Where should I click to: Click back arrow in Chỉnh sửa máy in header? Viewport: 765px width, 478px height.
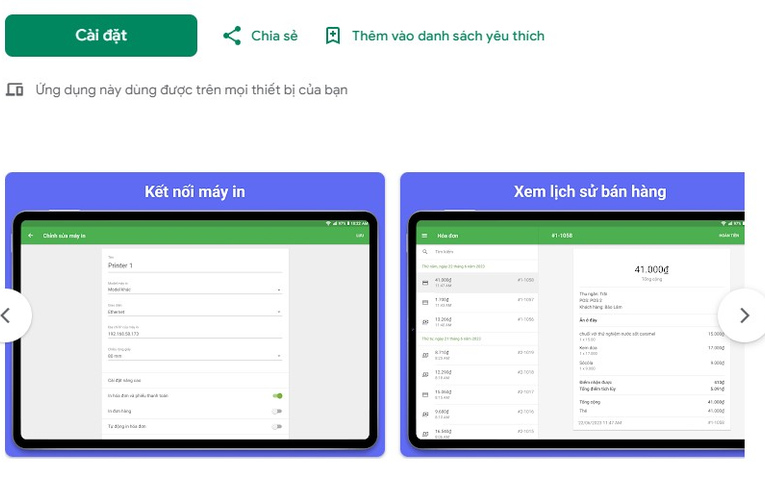click(x=31, y=236)
